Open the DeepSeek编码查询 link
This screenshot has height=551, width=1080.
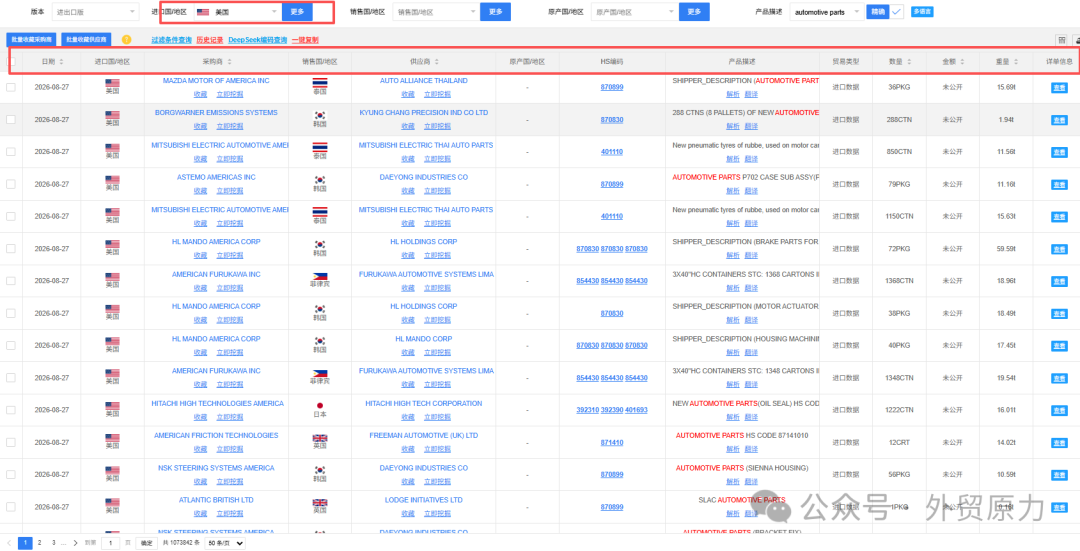258,40
